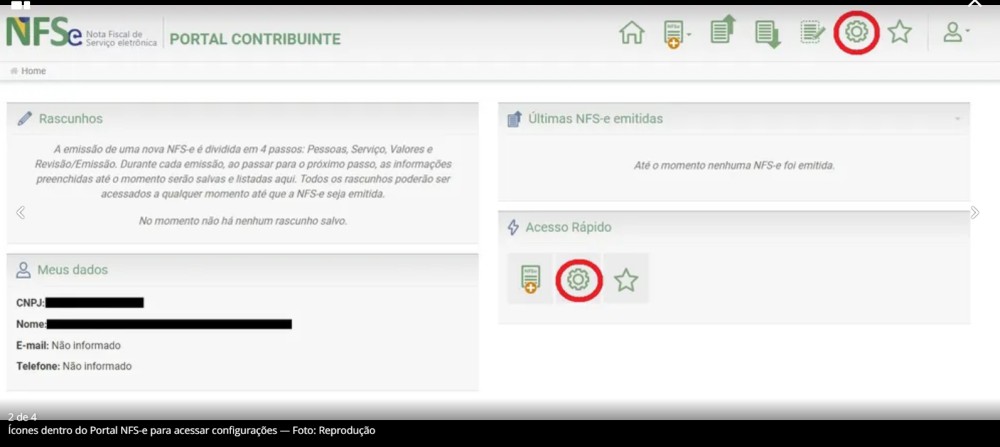1000x447 pixels.
Task: Click Telefone: Não informado text
Action: coord(74,367)
